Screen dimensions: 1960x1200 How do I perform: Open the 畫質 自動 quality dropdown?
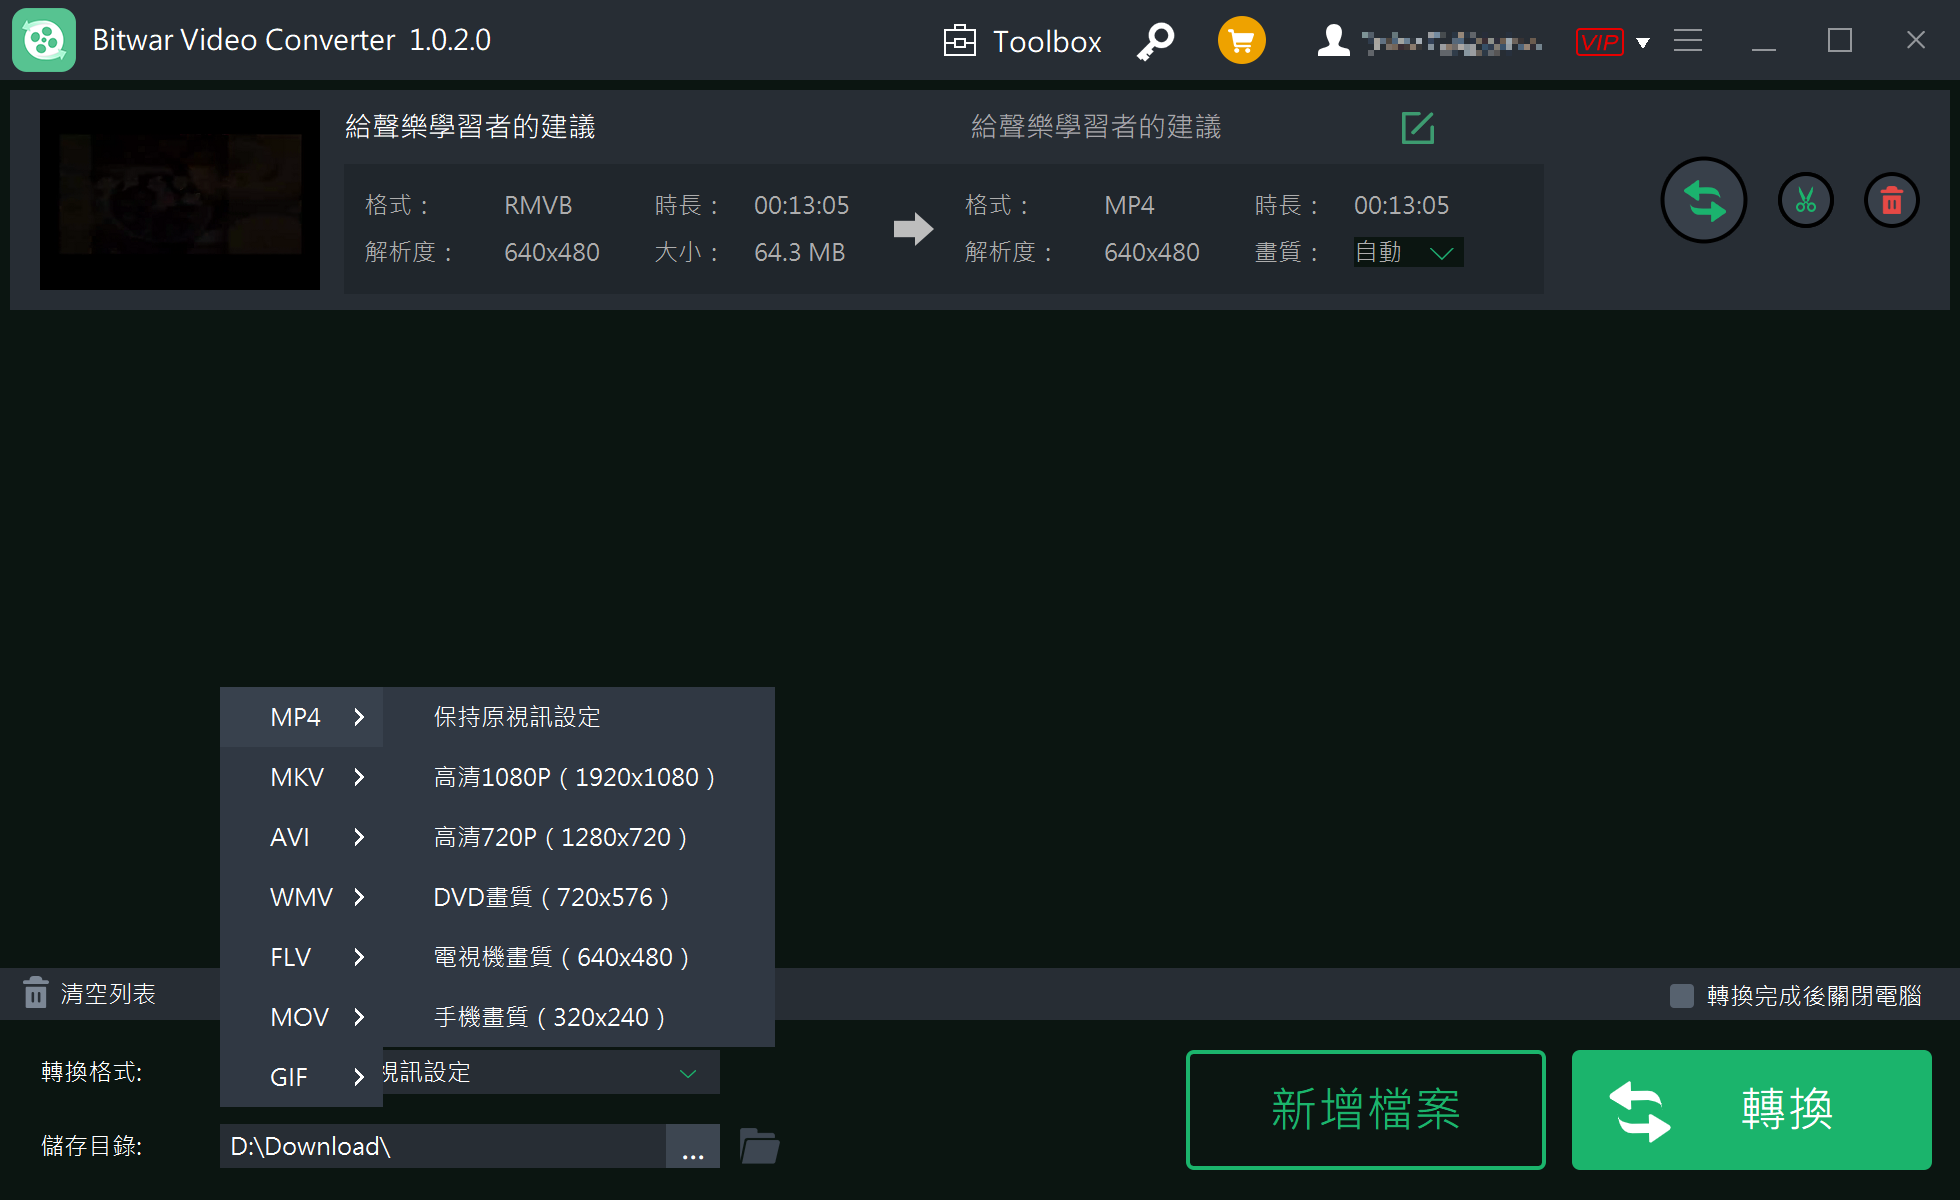[1408, 252]
